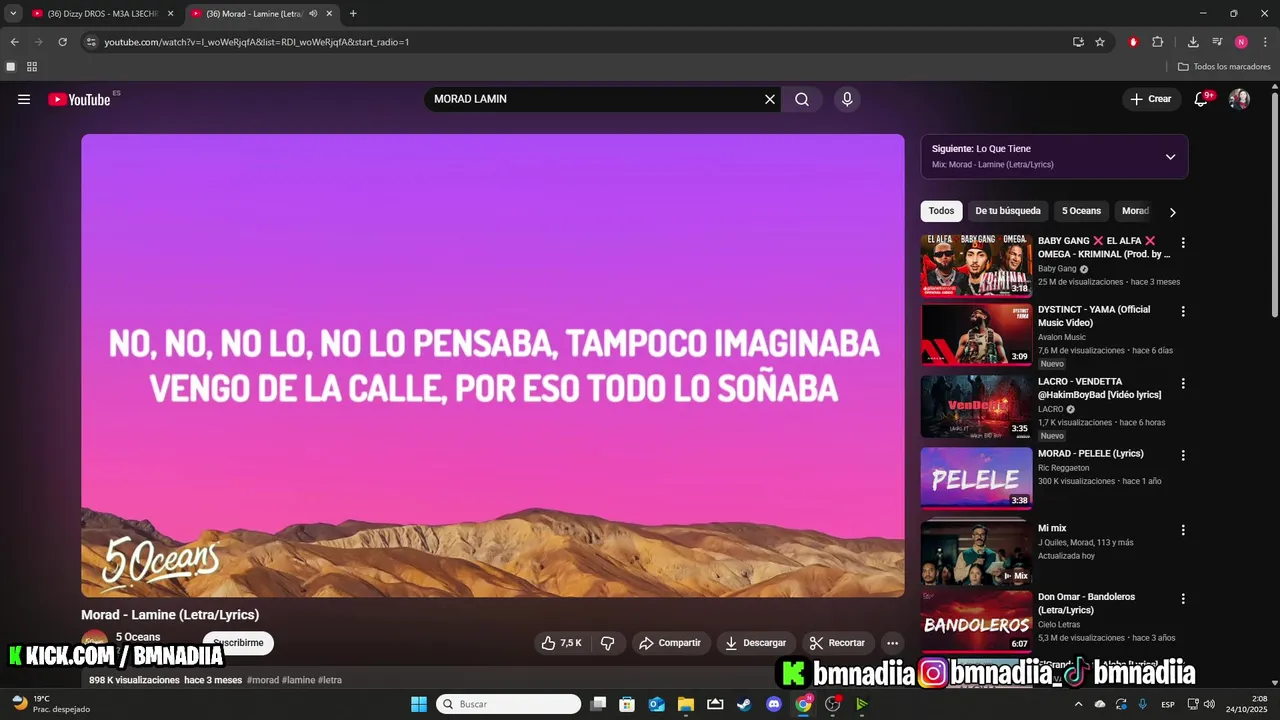
Task: Reload the YouTube page
Action: (x=62, y=42)
